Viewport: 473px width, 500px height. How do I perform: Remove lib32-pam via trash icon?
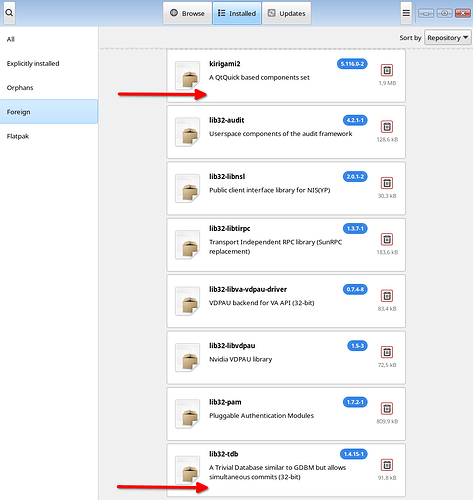pyautogui.click(x=387, y=408)
